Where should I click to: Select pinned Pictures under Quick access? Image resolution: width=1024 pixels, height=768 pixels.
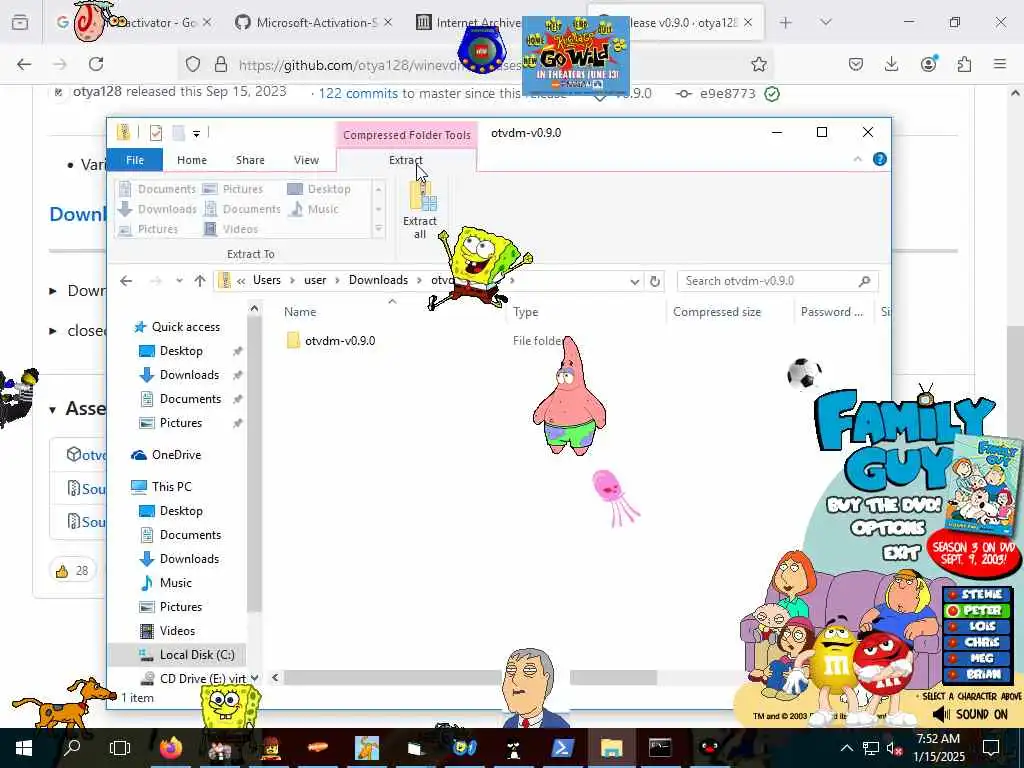181,423
